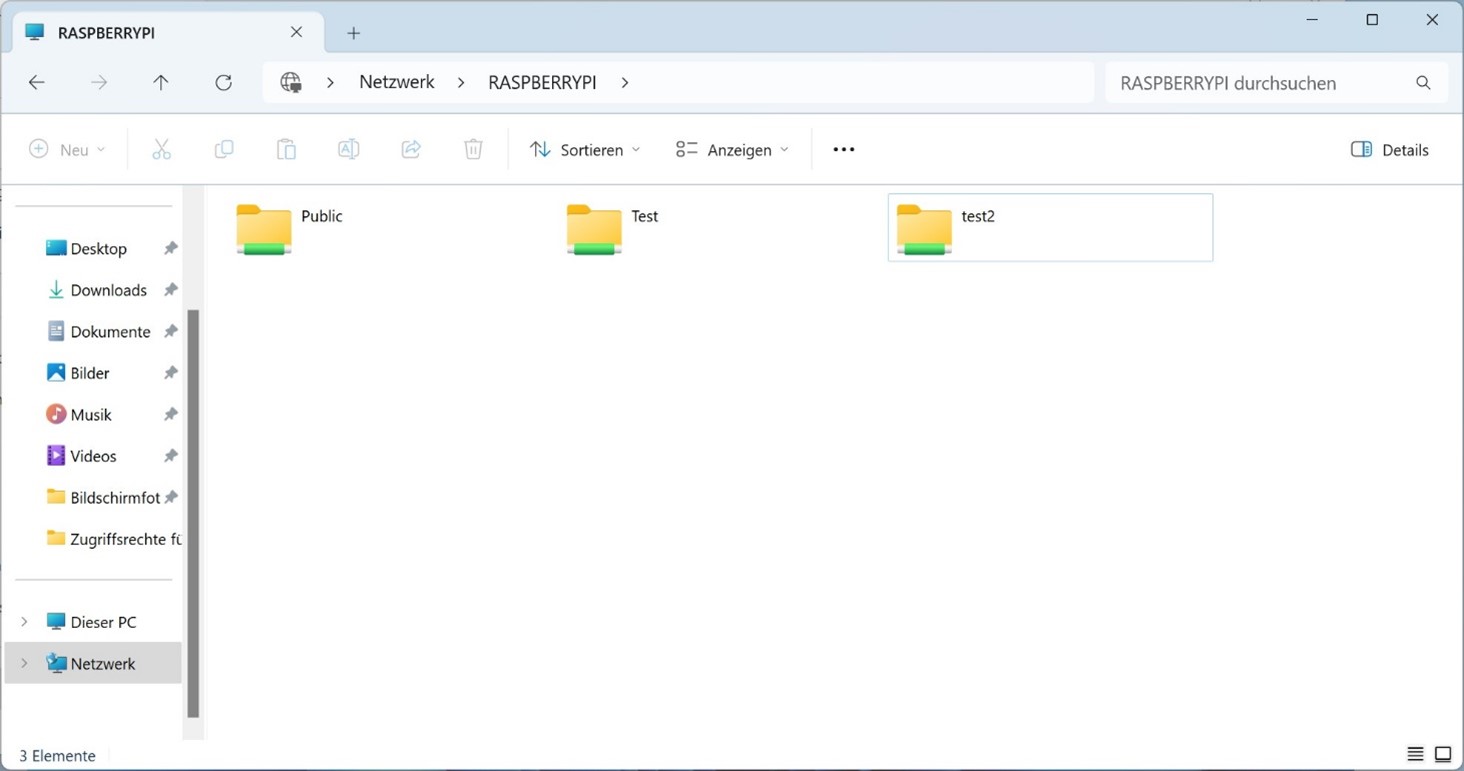Minimize the Explorer window
Screen dimensions: 1464x771
point(1312,20)
